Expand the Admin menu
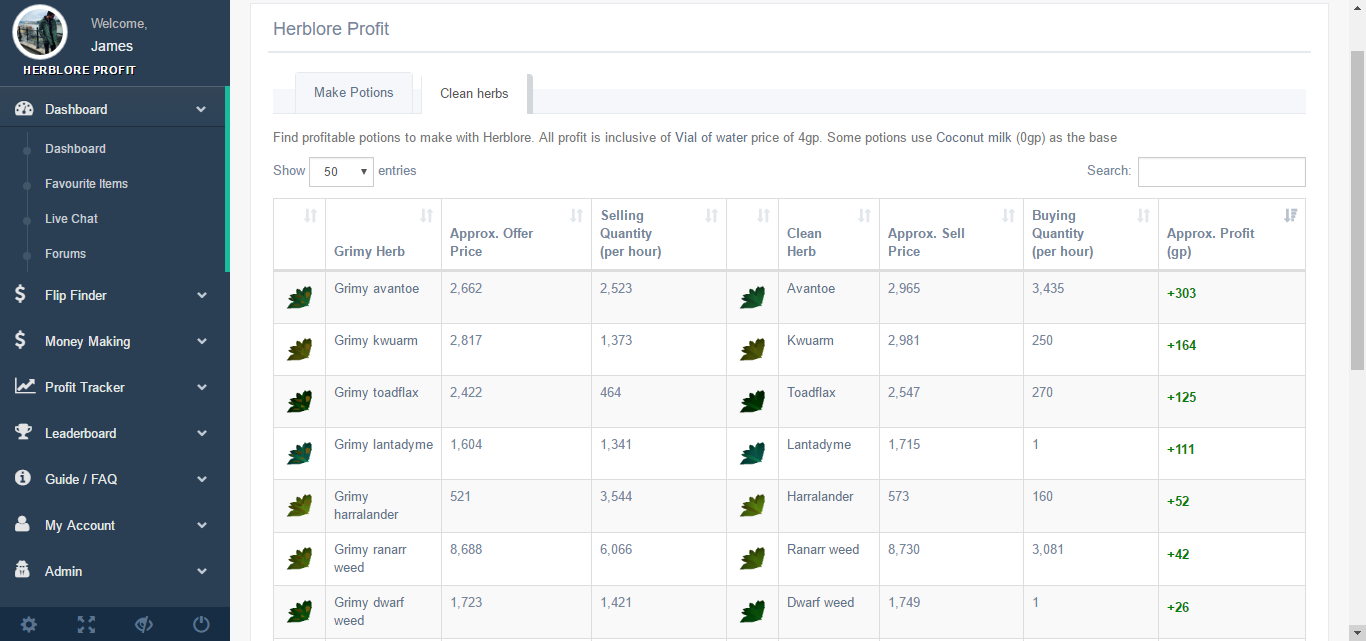The image size is (1366, 641). coord(201,571)
